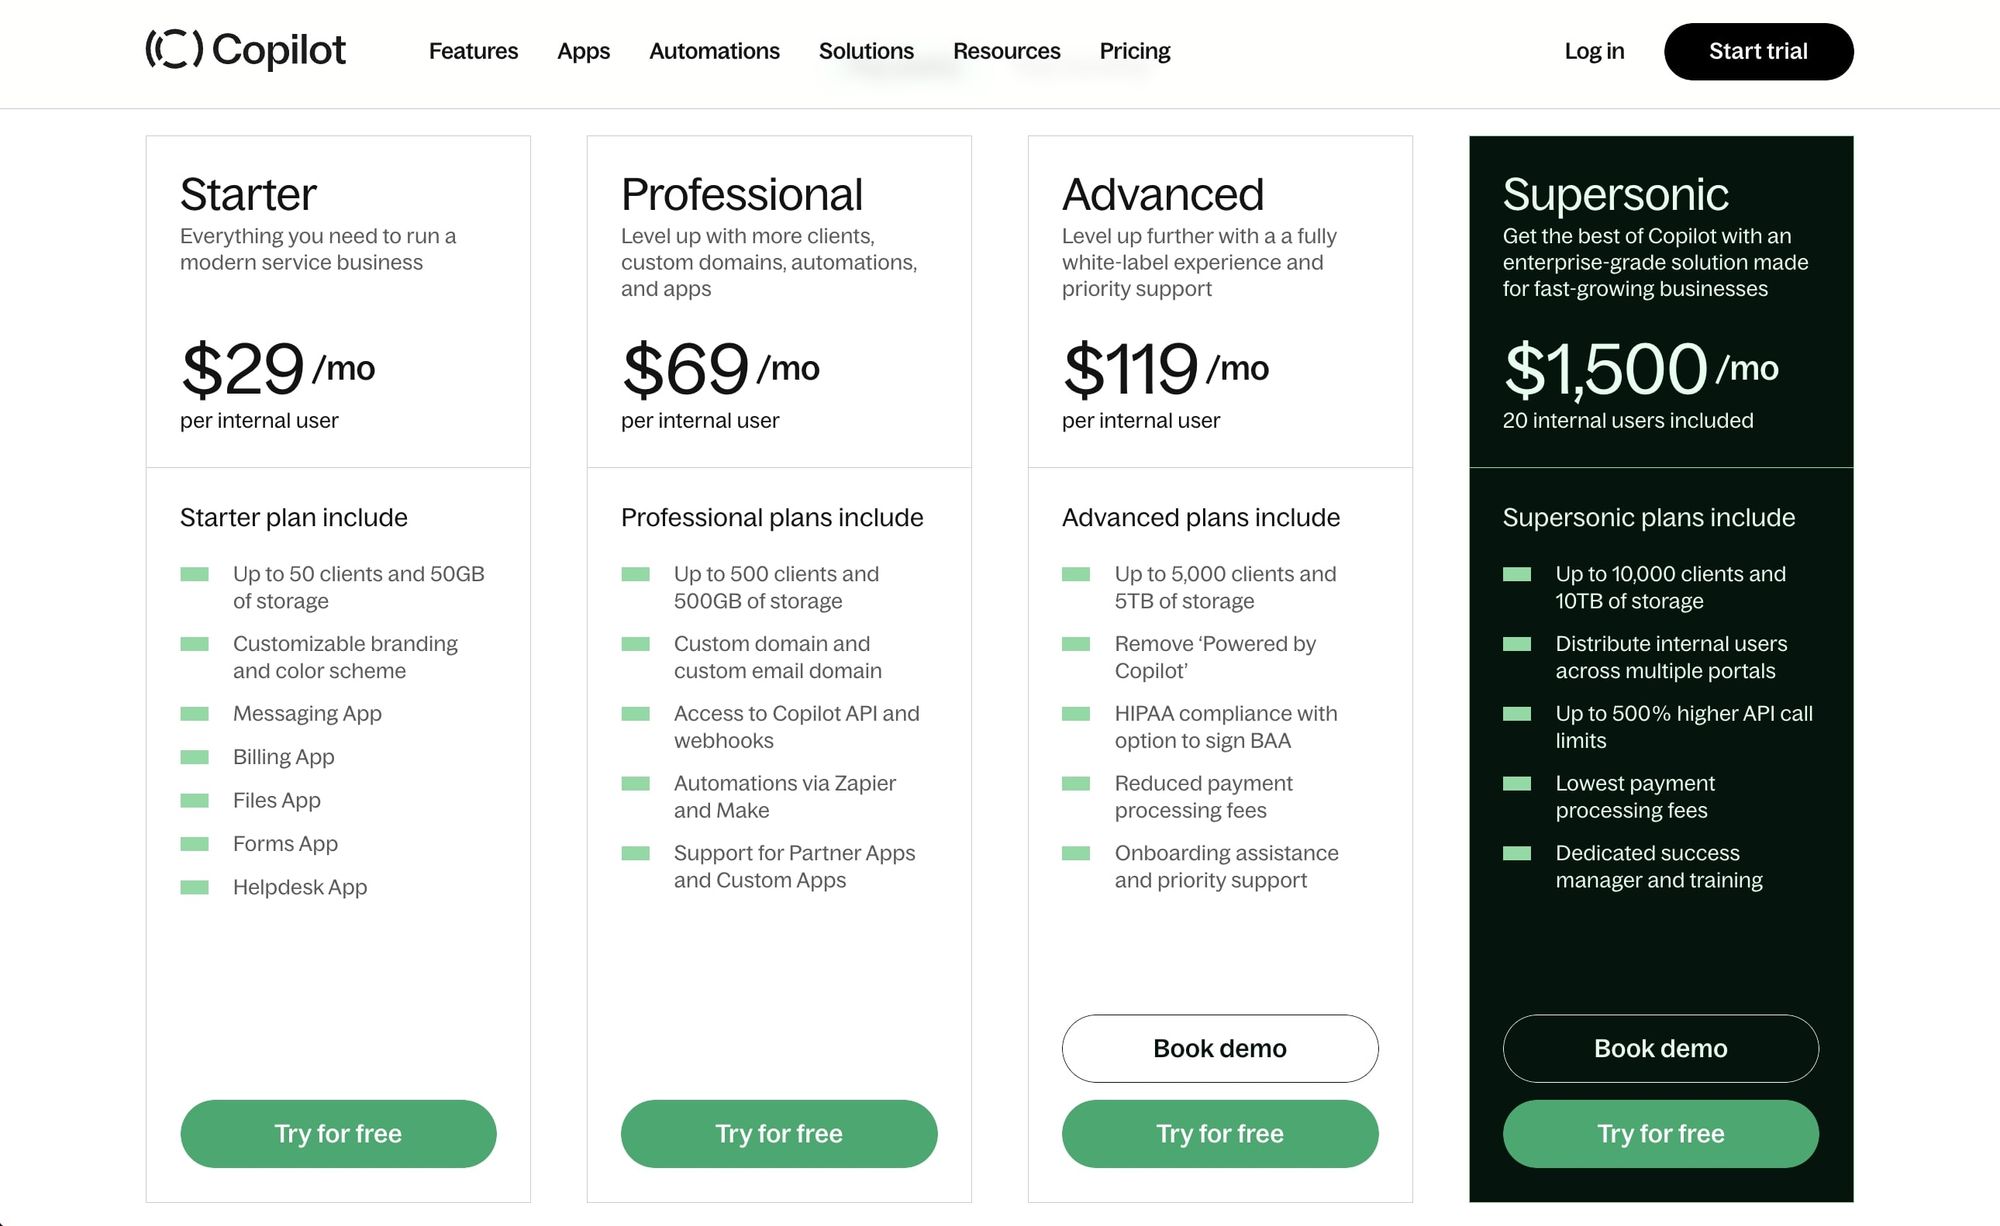Click the Copilot logo icon
2000x1226 pixels.
tap(174, 49)
